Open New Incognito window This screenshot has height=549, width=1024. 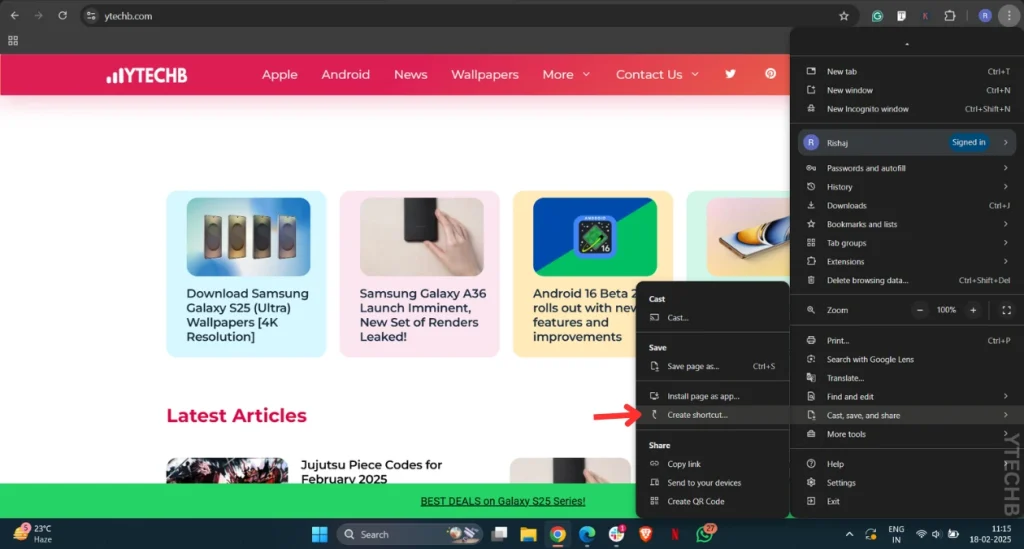[906, 109]
